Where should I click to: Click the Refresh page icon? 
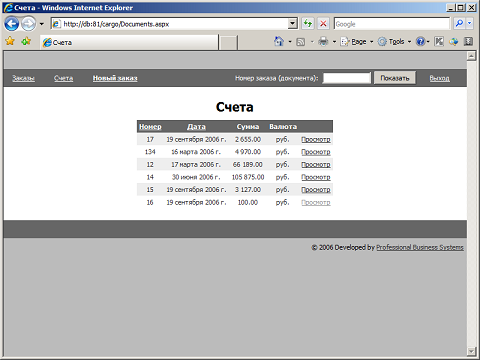(x=308, y=24)
